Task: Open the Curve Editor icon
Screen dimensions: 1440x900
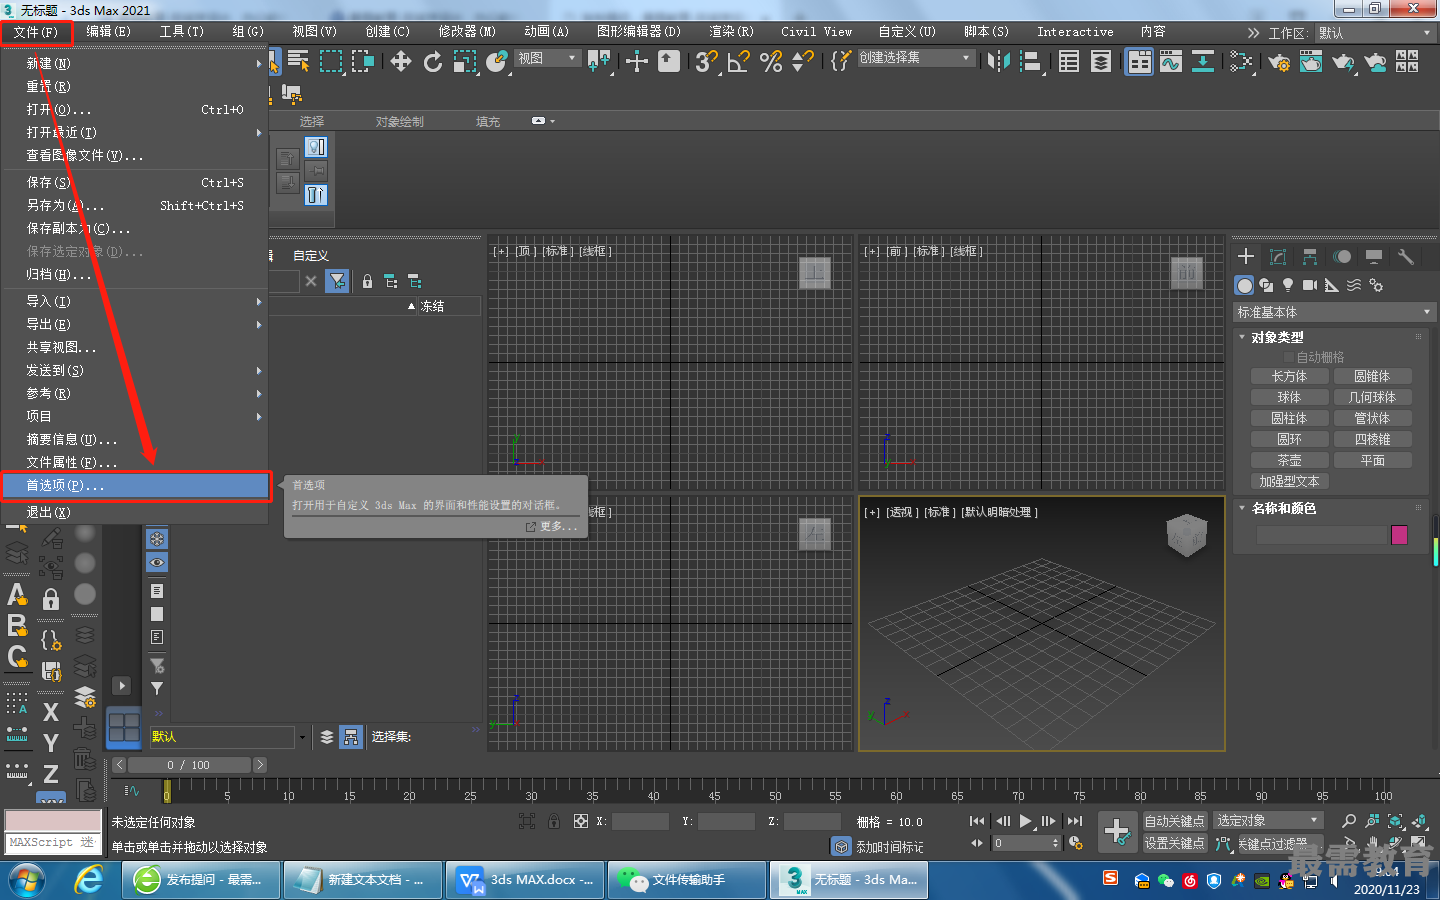Action: pos(1170,62)
